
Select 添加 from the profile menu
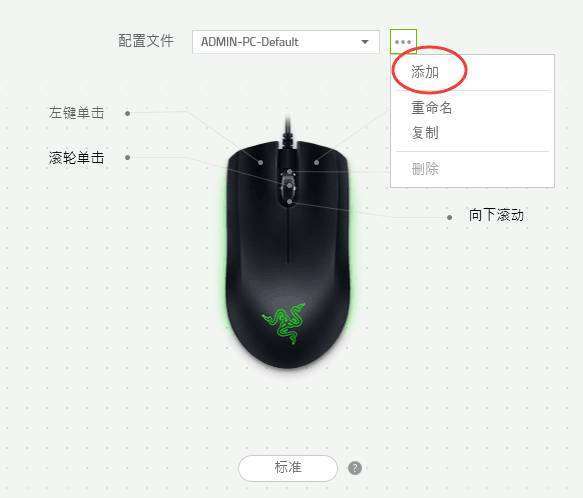[425, 72]
